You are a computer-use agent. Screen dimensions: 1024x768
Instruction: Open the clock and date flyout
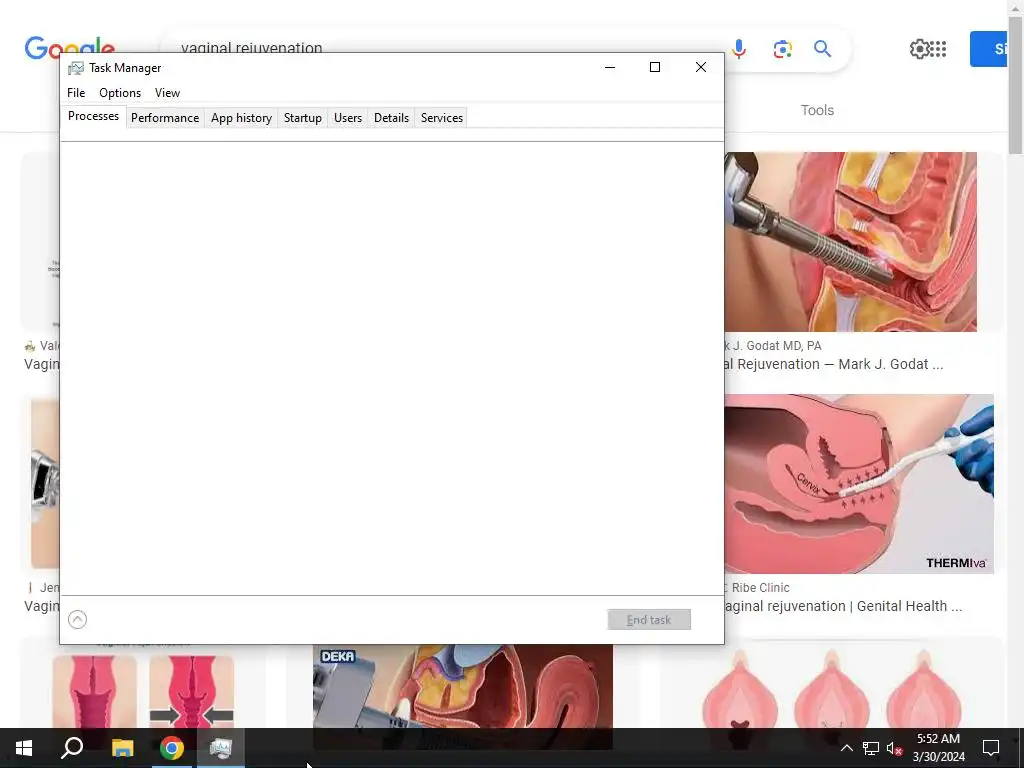938,748
